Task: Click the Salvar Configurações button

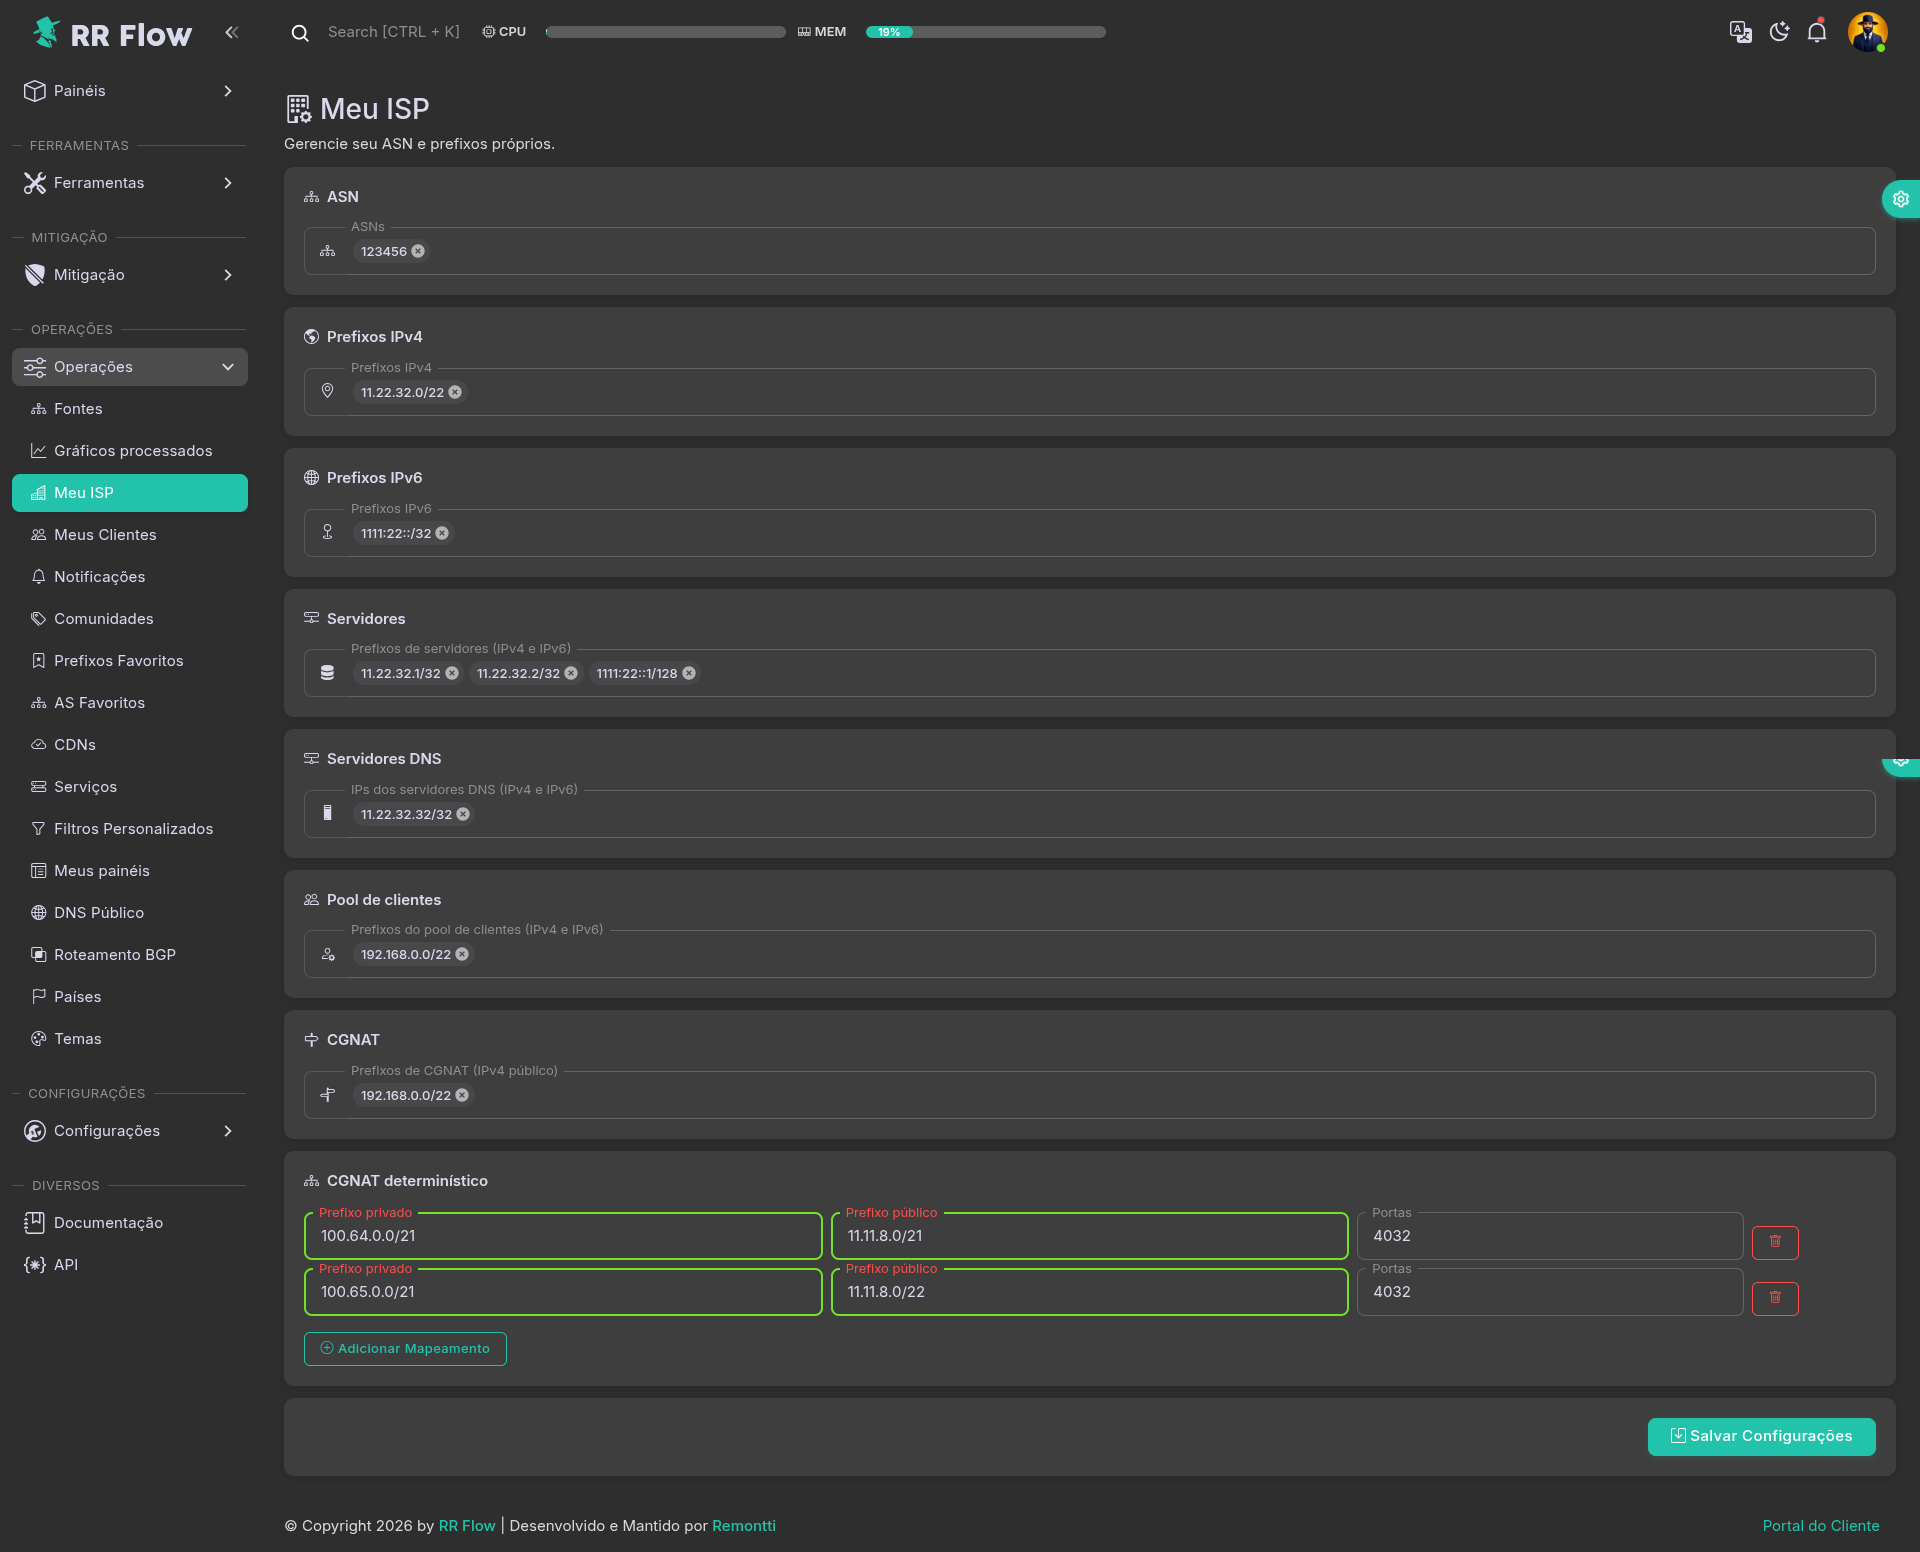Action: (x=1761, y=1436)
